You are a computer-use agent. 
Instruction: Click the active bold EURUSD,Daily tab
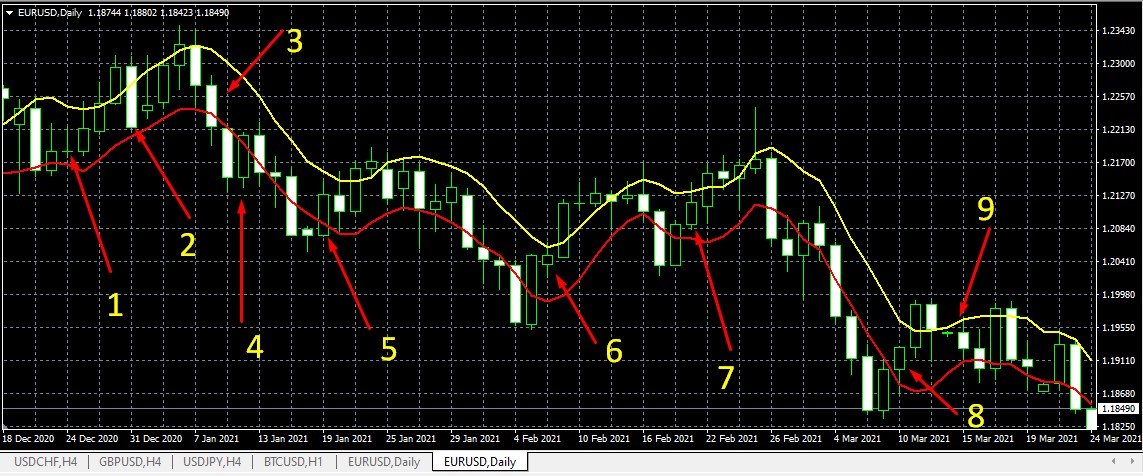click(480, 462)
